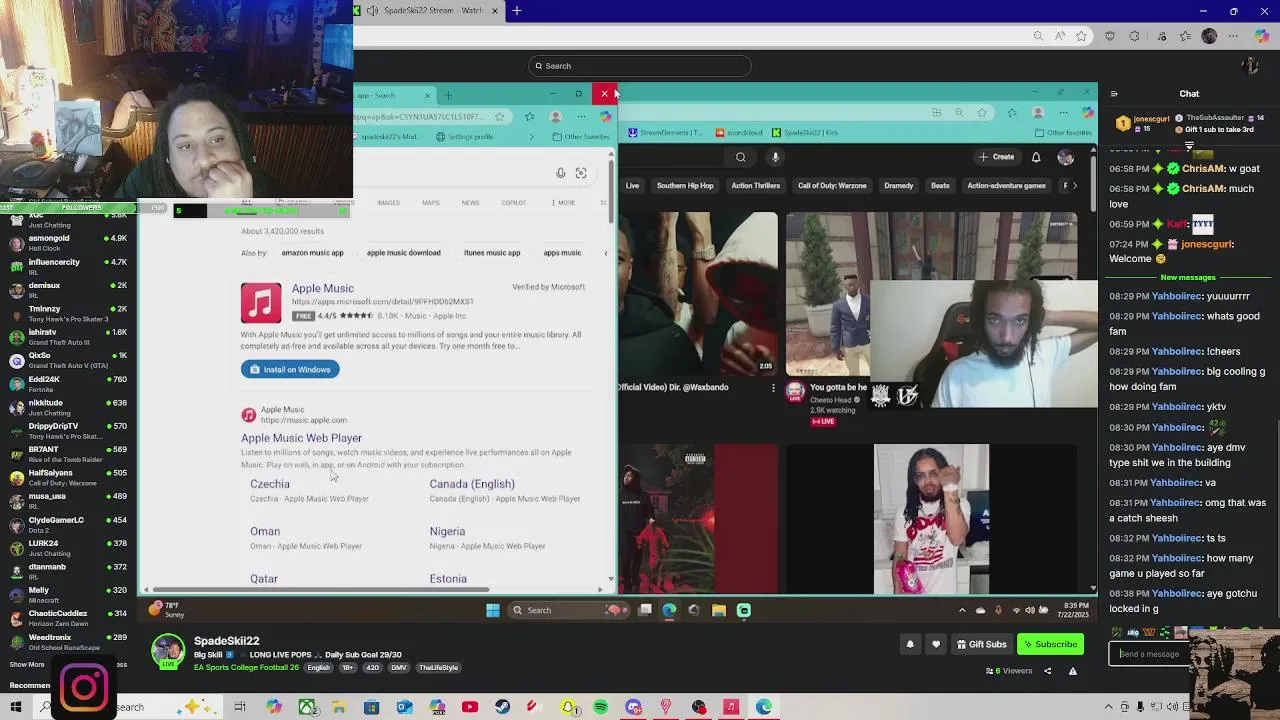This screenshot has height=720, width=1280.
Task: Click the apple music download suggestion chip
Action: coord(403,253)
